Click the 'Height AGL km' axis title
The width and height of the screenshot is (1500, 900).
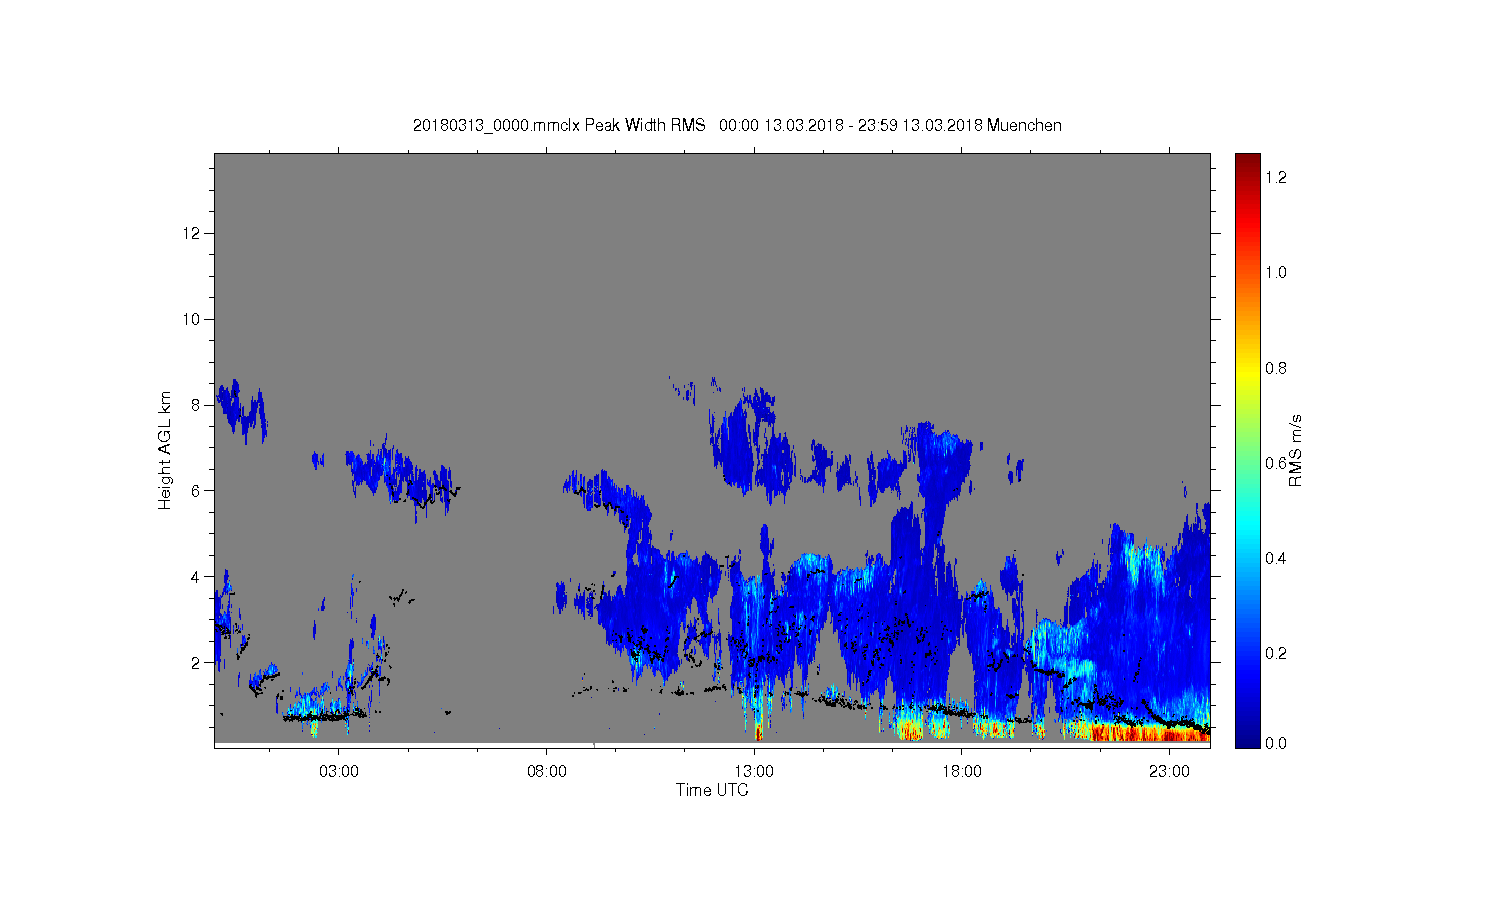point(165,450)
